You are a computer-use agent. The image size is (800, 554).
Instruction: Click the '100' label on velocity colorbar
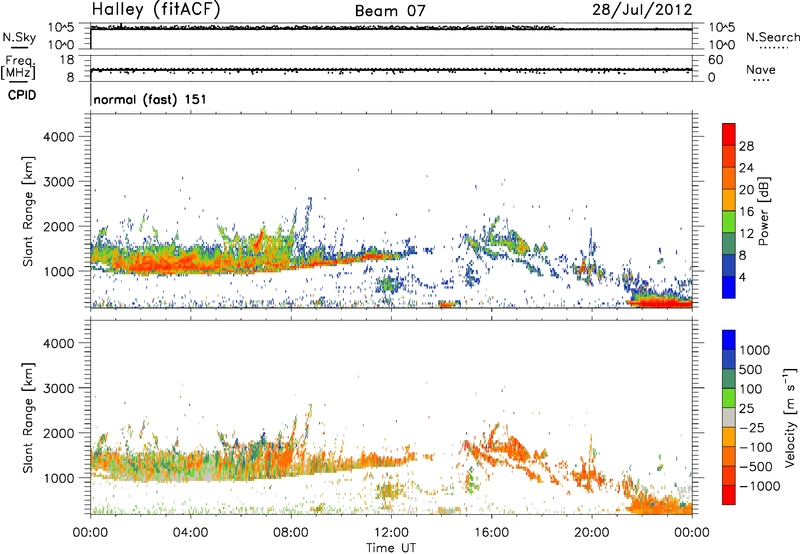tap(753, 389)
